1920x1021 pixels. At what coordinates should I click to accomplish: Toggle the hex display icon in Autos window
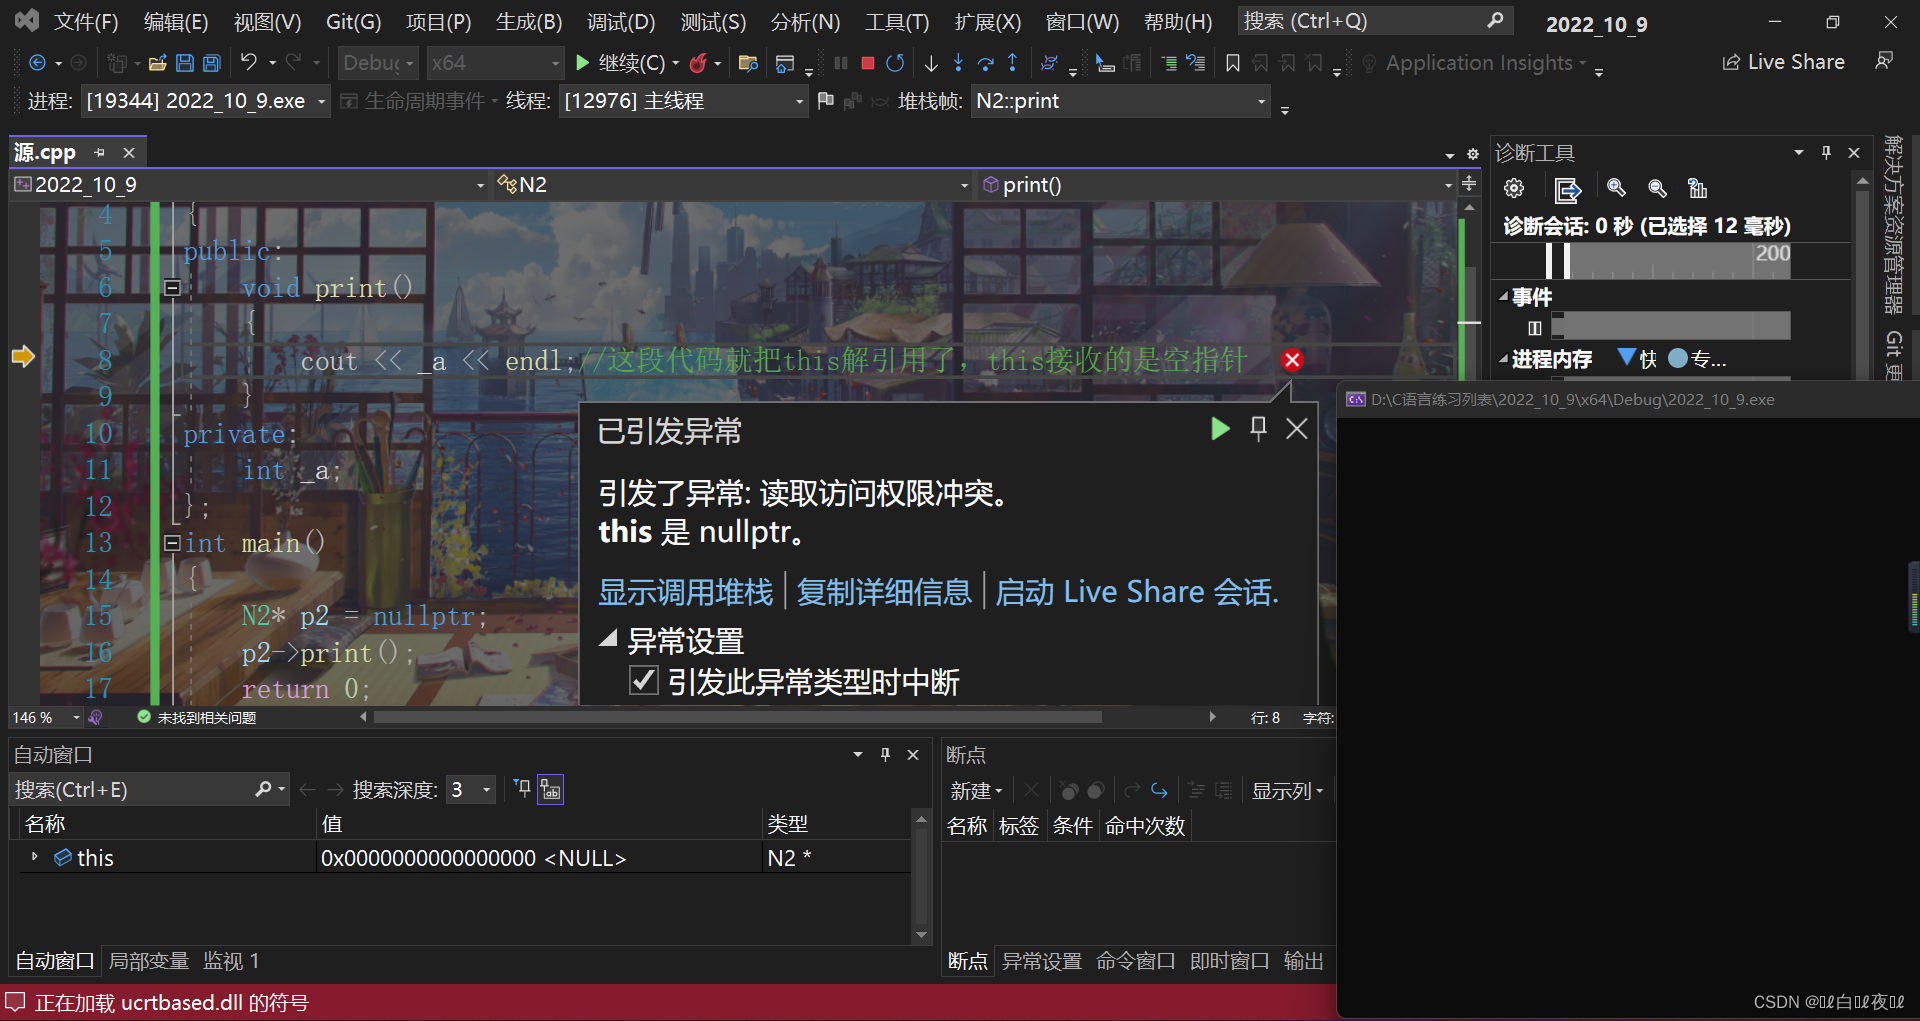pyautogui.click(x=551, y=790)
